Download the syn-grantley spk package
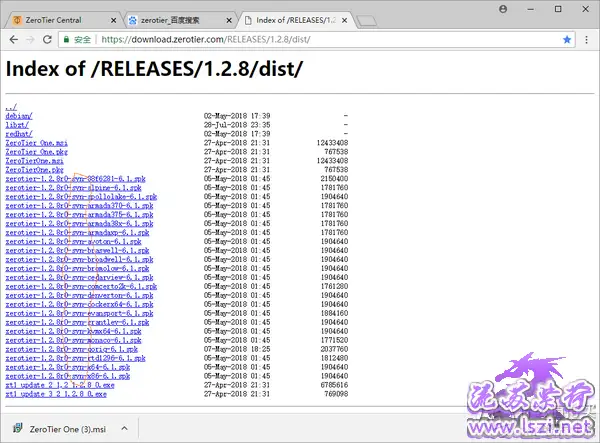 77,322
